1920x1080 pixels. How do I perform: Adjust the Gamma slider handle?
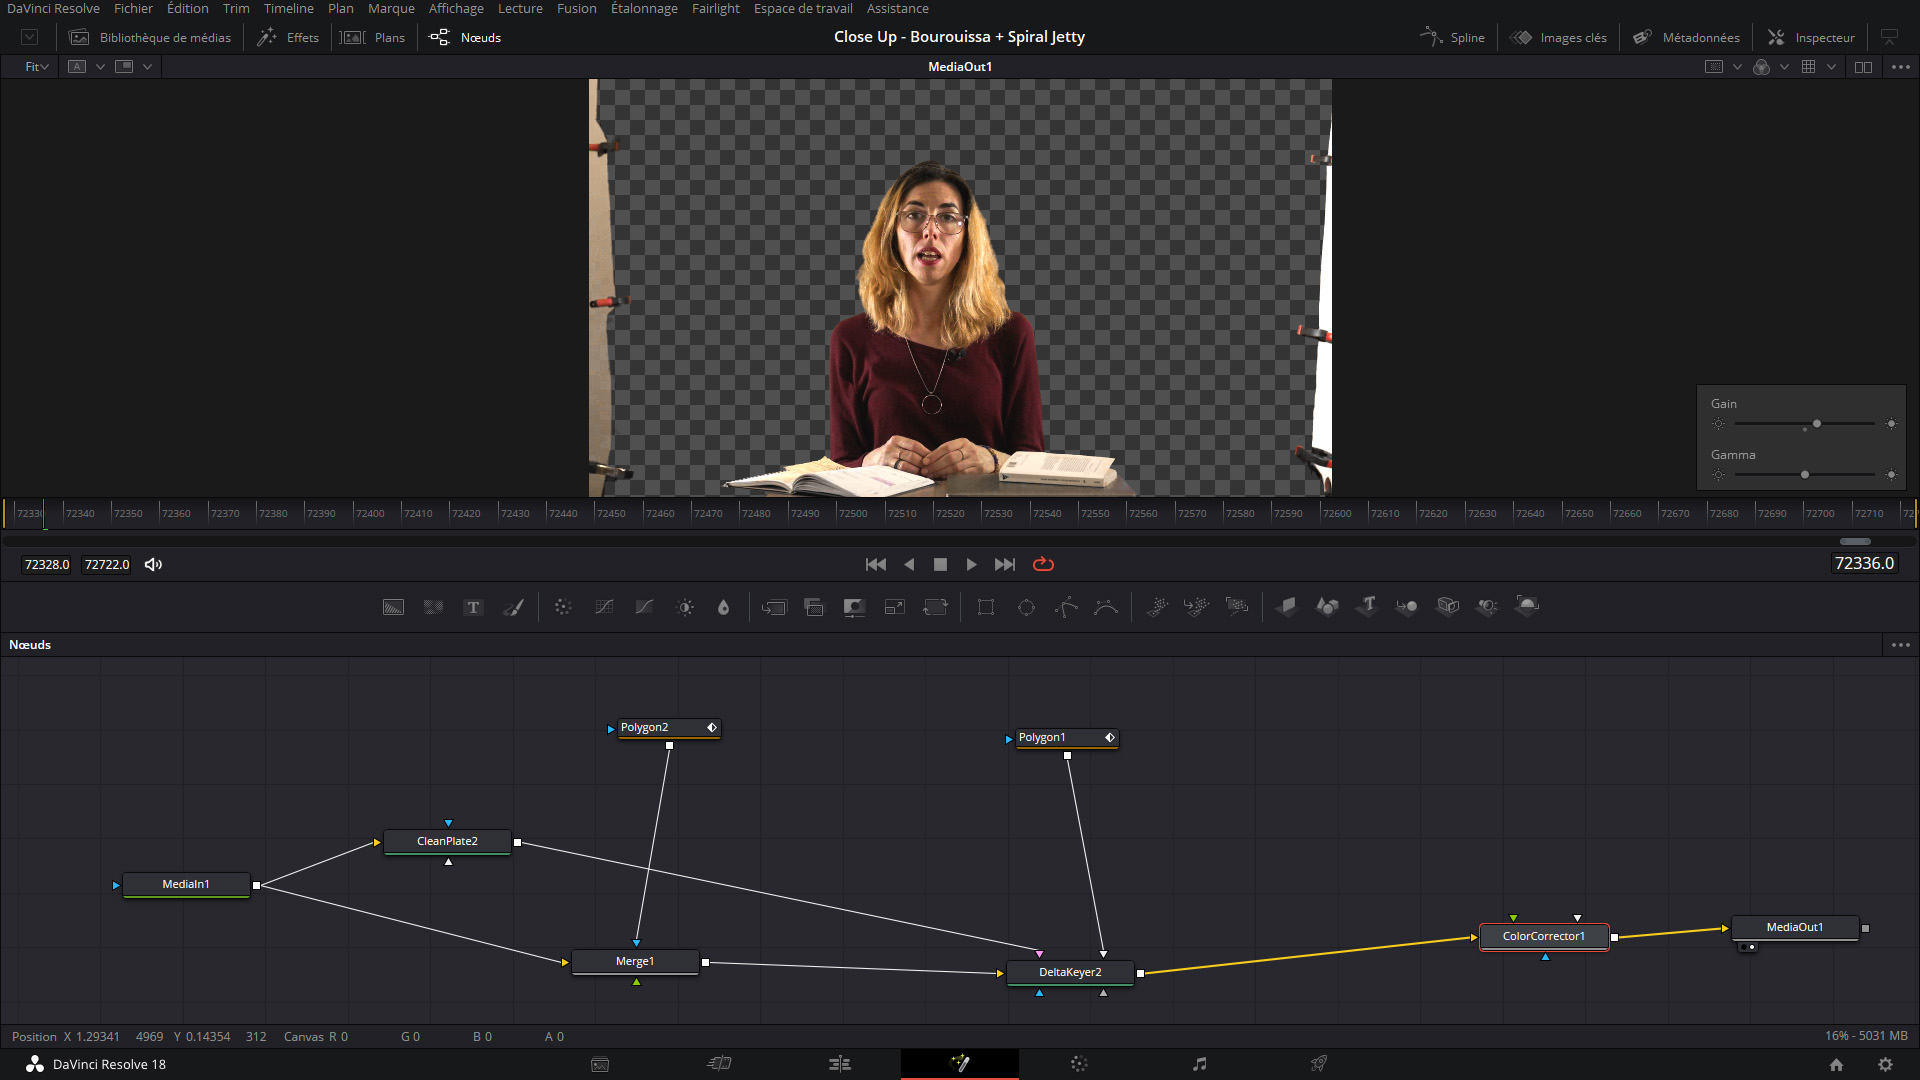point(1805,475)
